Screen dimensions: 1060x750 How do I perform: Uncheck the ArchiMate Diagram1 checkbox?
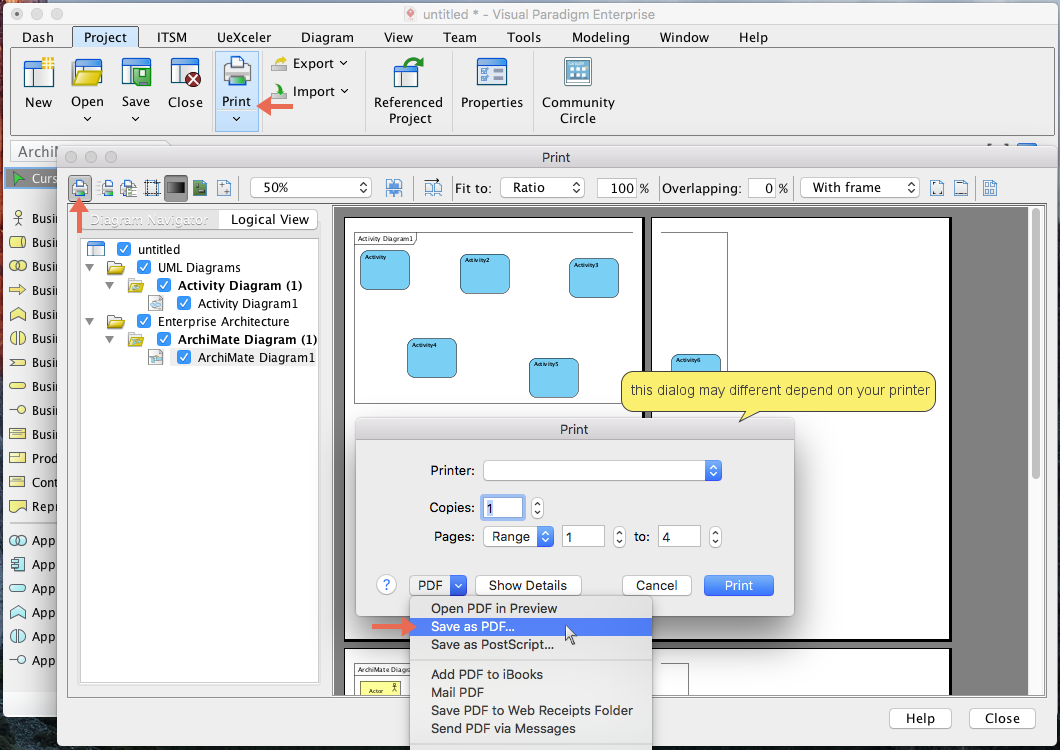pos(184,357)
